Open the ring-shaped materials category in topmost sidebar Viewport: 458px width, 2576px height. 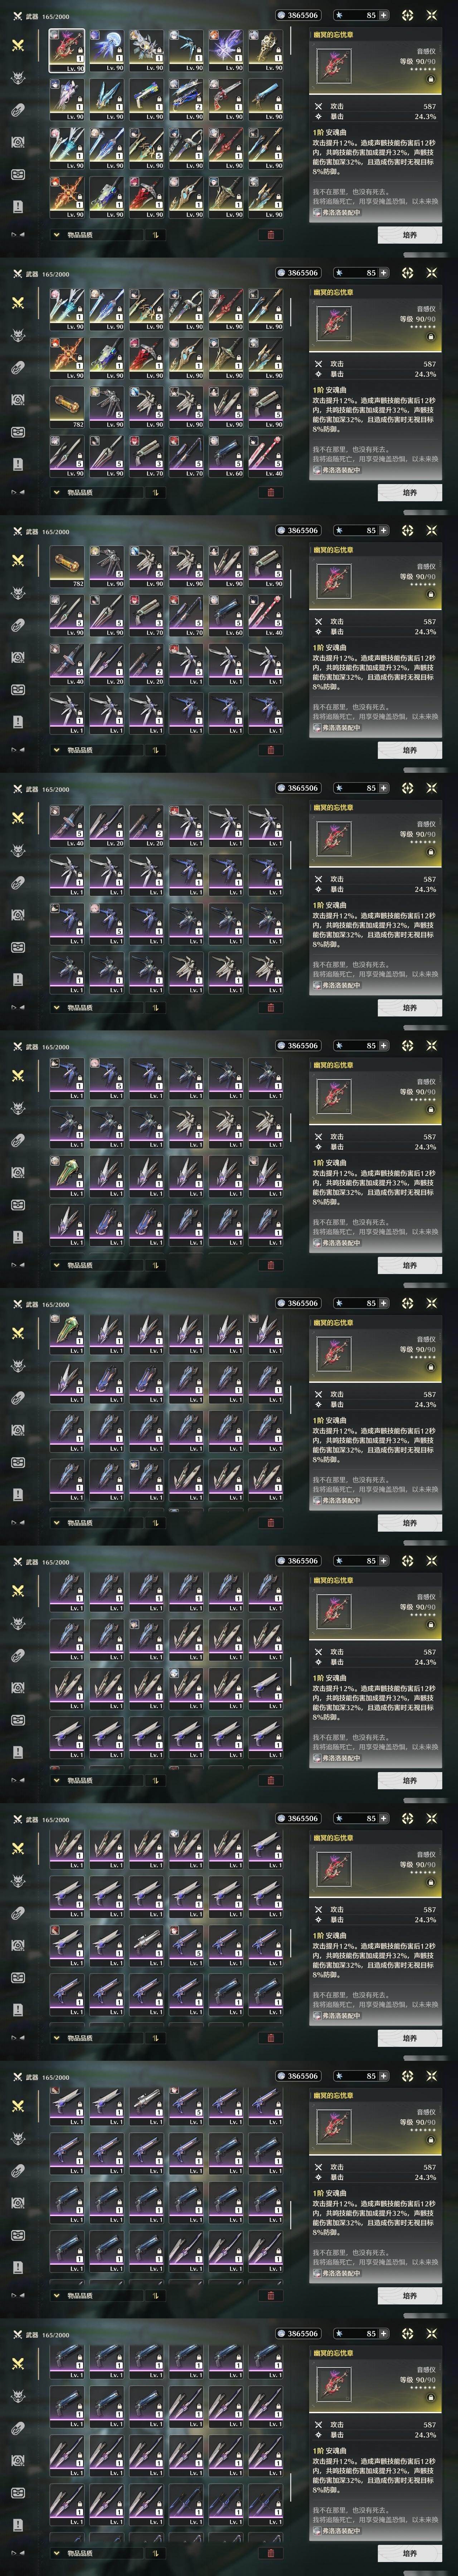(x=17, y=110)
